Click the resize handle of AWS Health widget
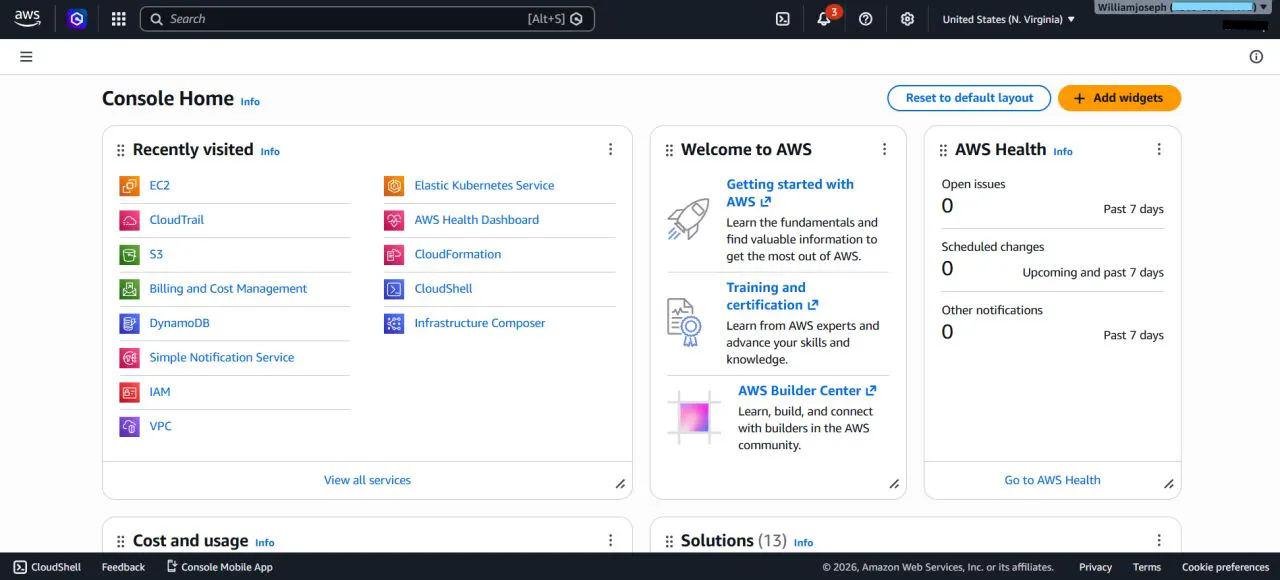The image size is (1280, 580). (1168, 484)
